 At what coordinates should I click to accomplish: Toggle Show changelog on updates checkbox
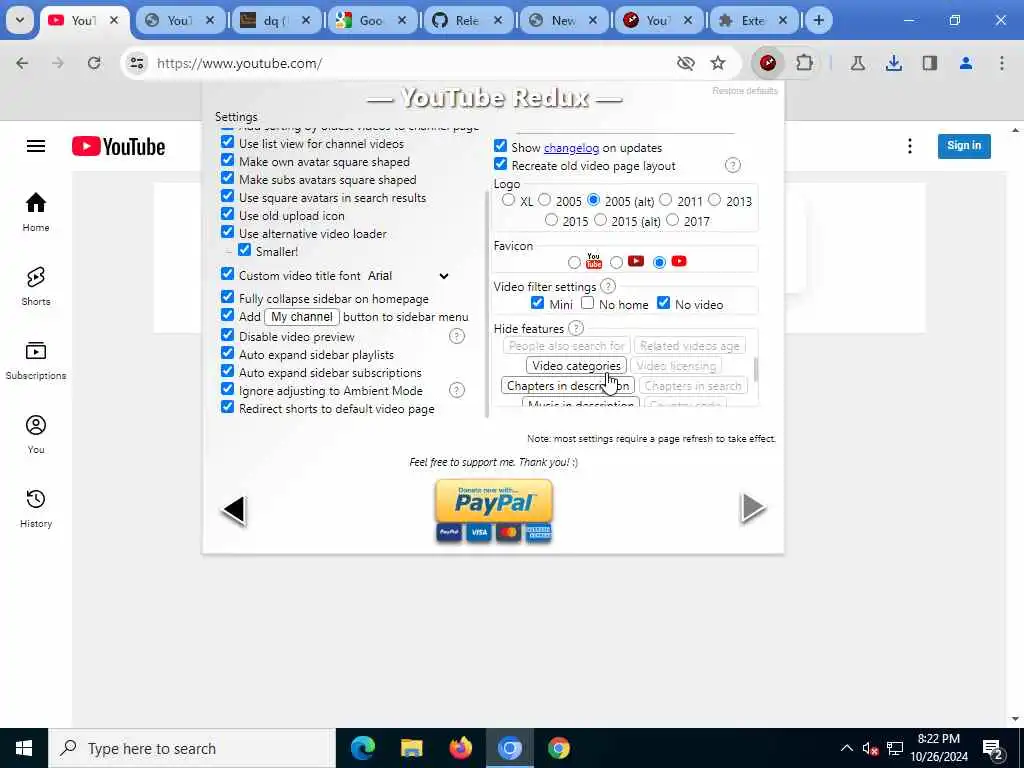(x=500, y=146)
